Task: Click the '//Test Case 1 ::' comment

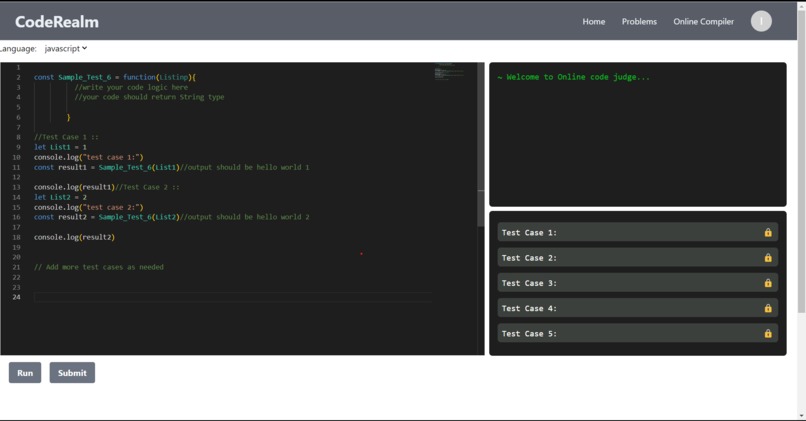Action: 66,137
